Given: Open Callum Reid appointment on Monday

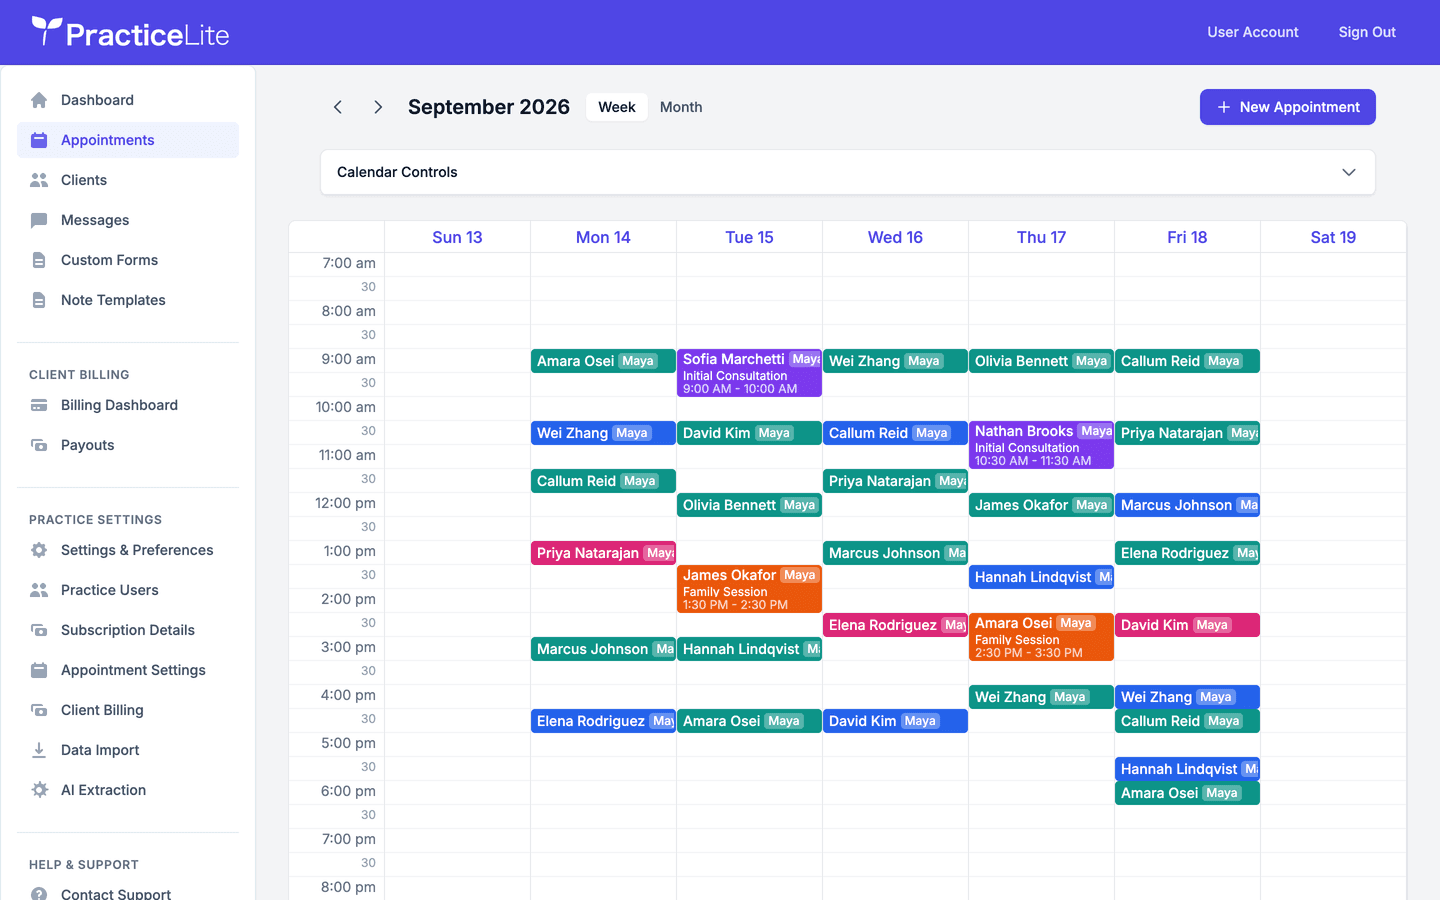Looking at the screenshot, I should 603,481.
